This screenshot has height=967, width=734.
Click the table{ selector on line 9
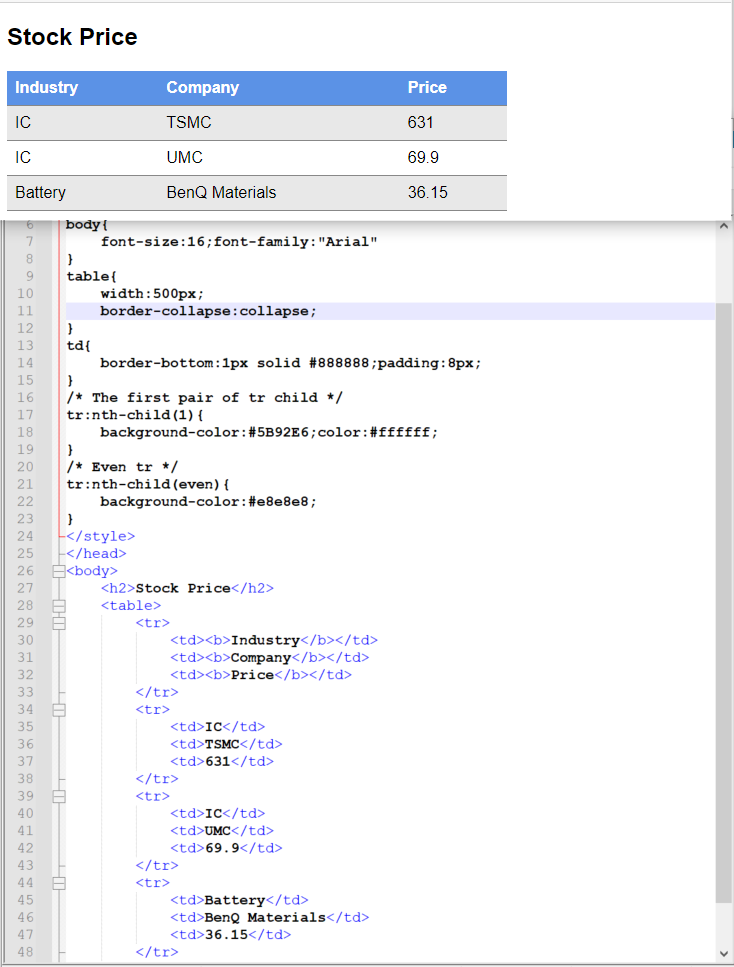click(x=92, y=276)
